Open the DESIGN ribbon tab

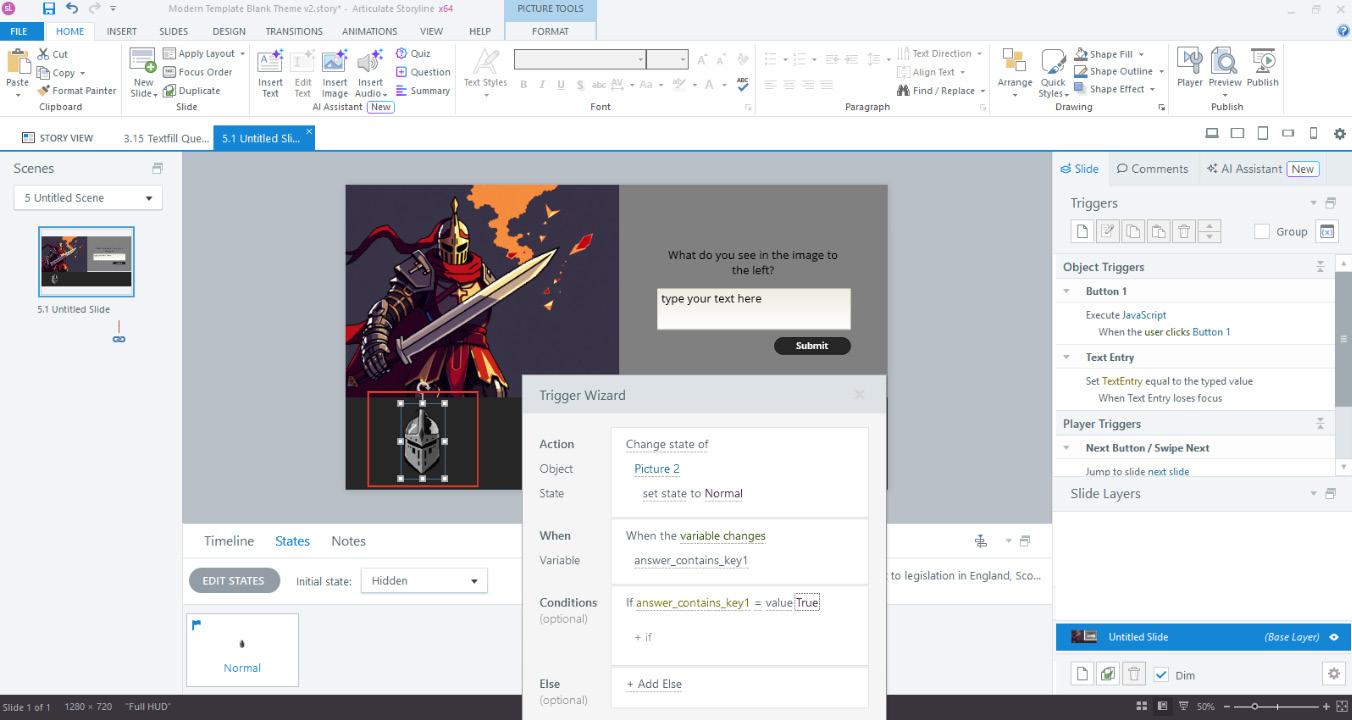point(229,31)
